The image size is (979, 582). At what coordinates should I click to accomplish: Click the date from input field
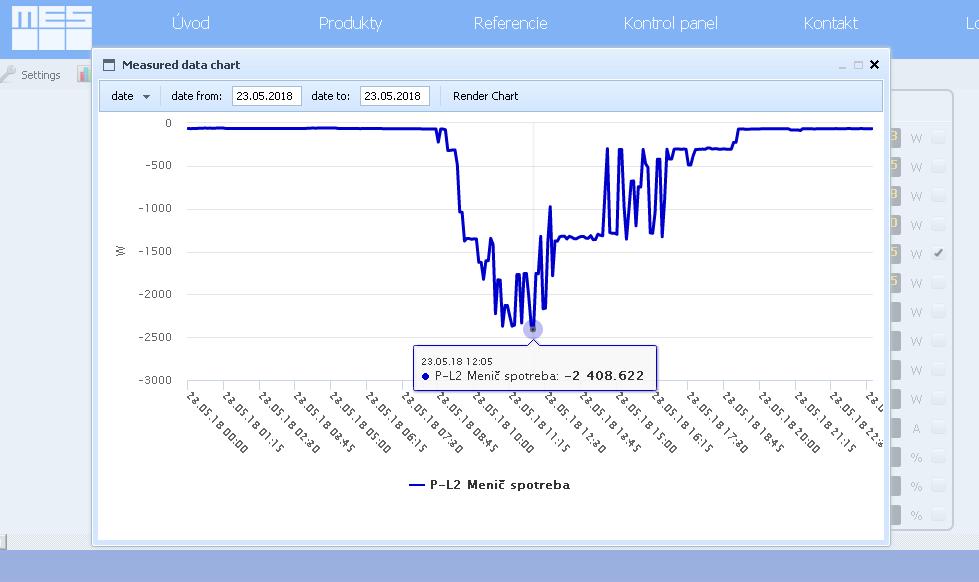tap(266, 97)
